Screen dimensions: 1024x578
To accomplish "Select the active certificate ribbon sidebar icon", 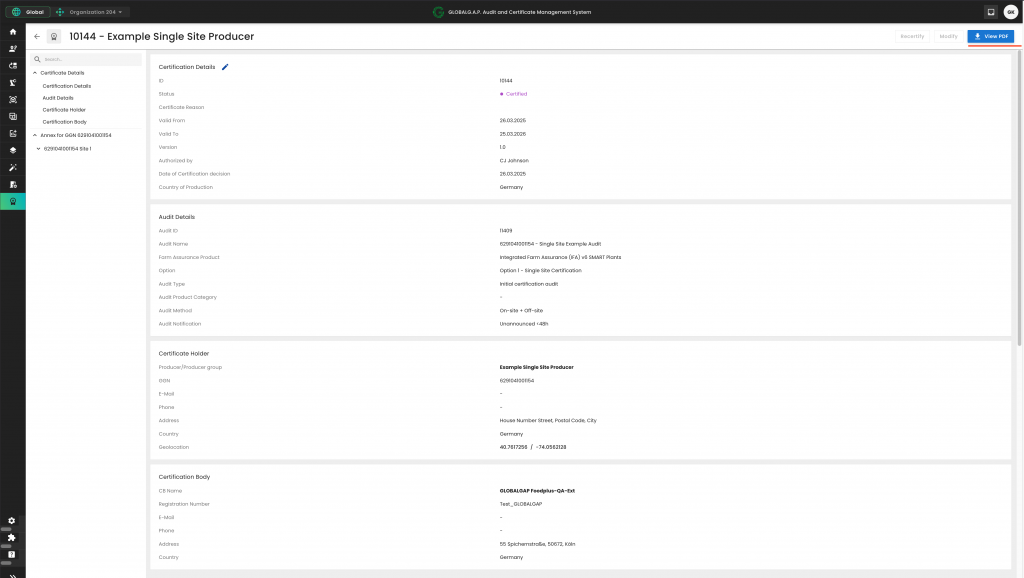I will tap(13, 201).
